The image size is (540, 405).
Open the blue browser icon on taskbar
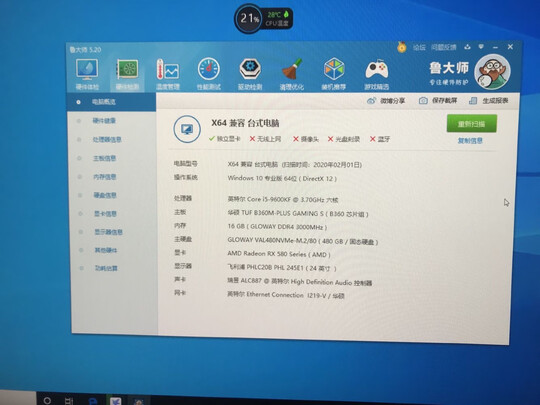point(93,401)
